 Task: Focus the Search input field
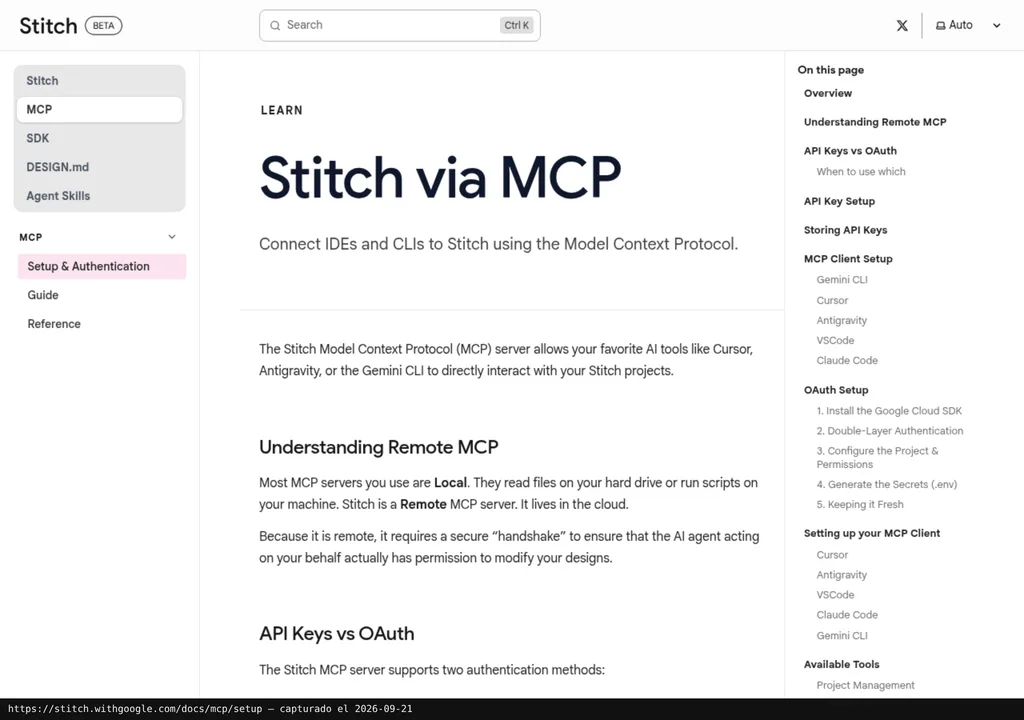click(x=400, y=25)
